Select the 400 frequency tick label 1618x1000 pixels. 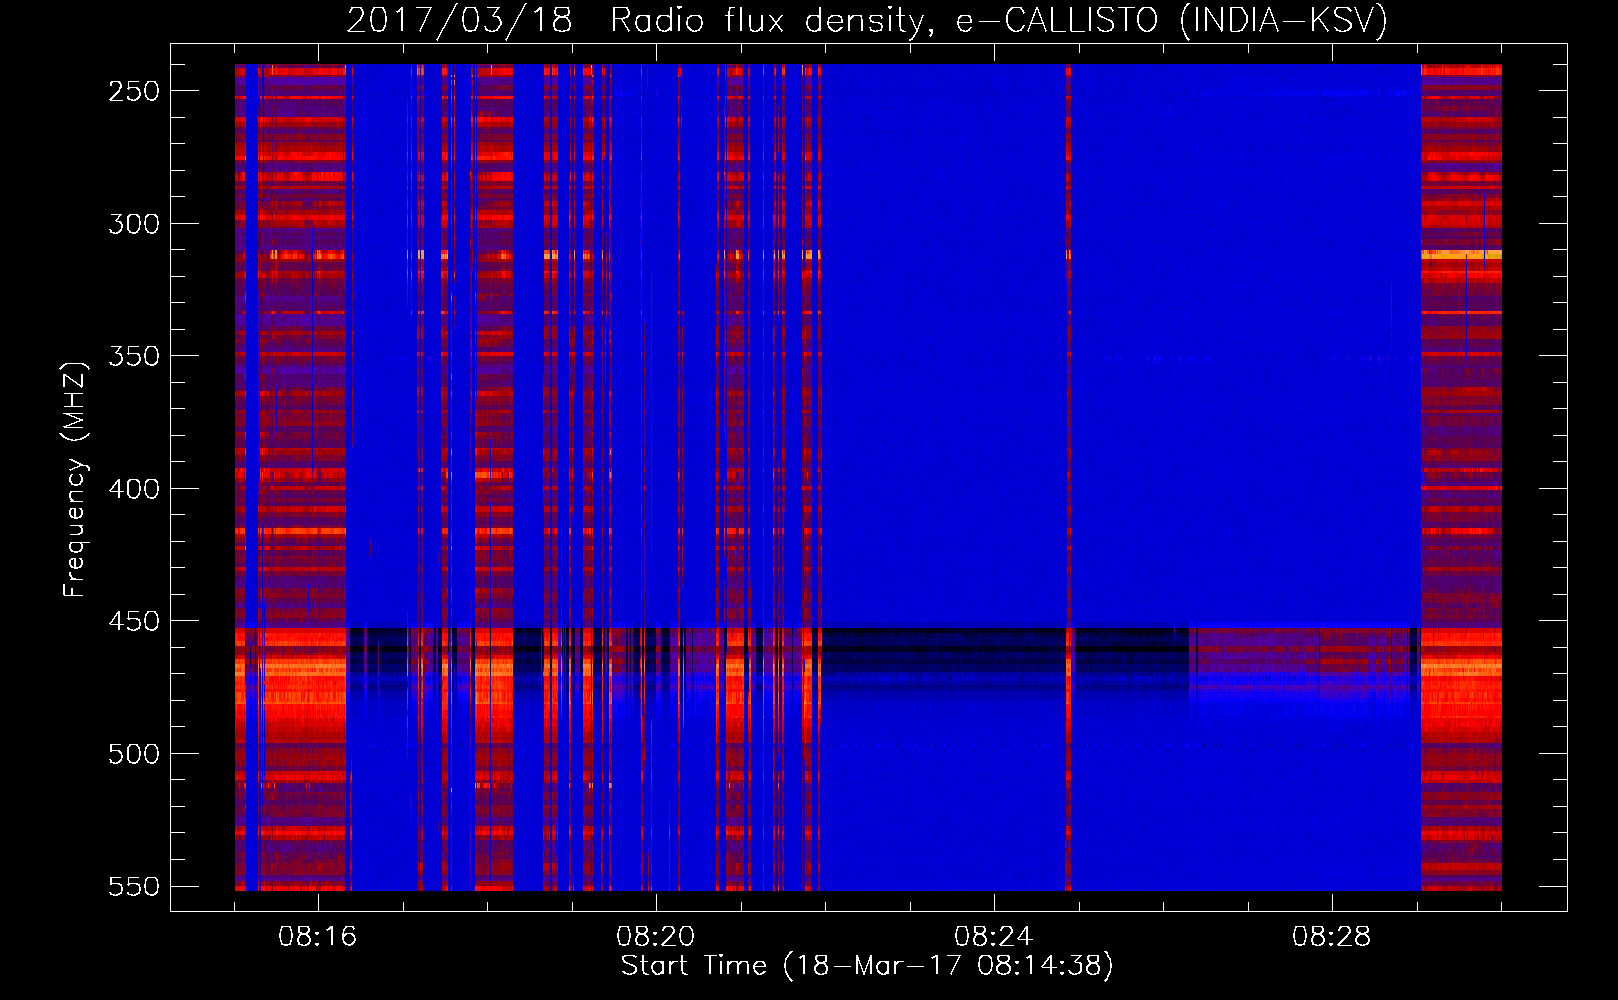click(x=134, y=489)
